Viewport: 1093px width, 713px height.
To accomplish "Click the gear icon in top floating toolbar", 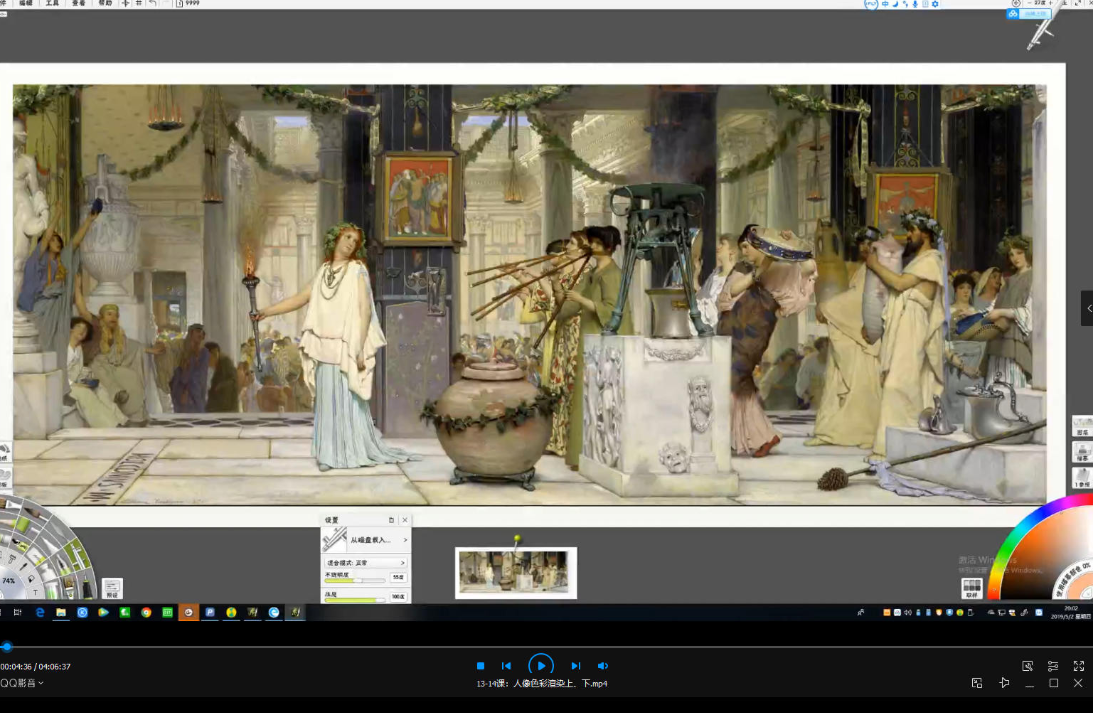I will click(x=935, y=4).
